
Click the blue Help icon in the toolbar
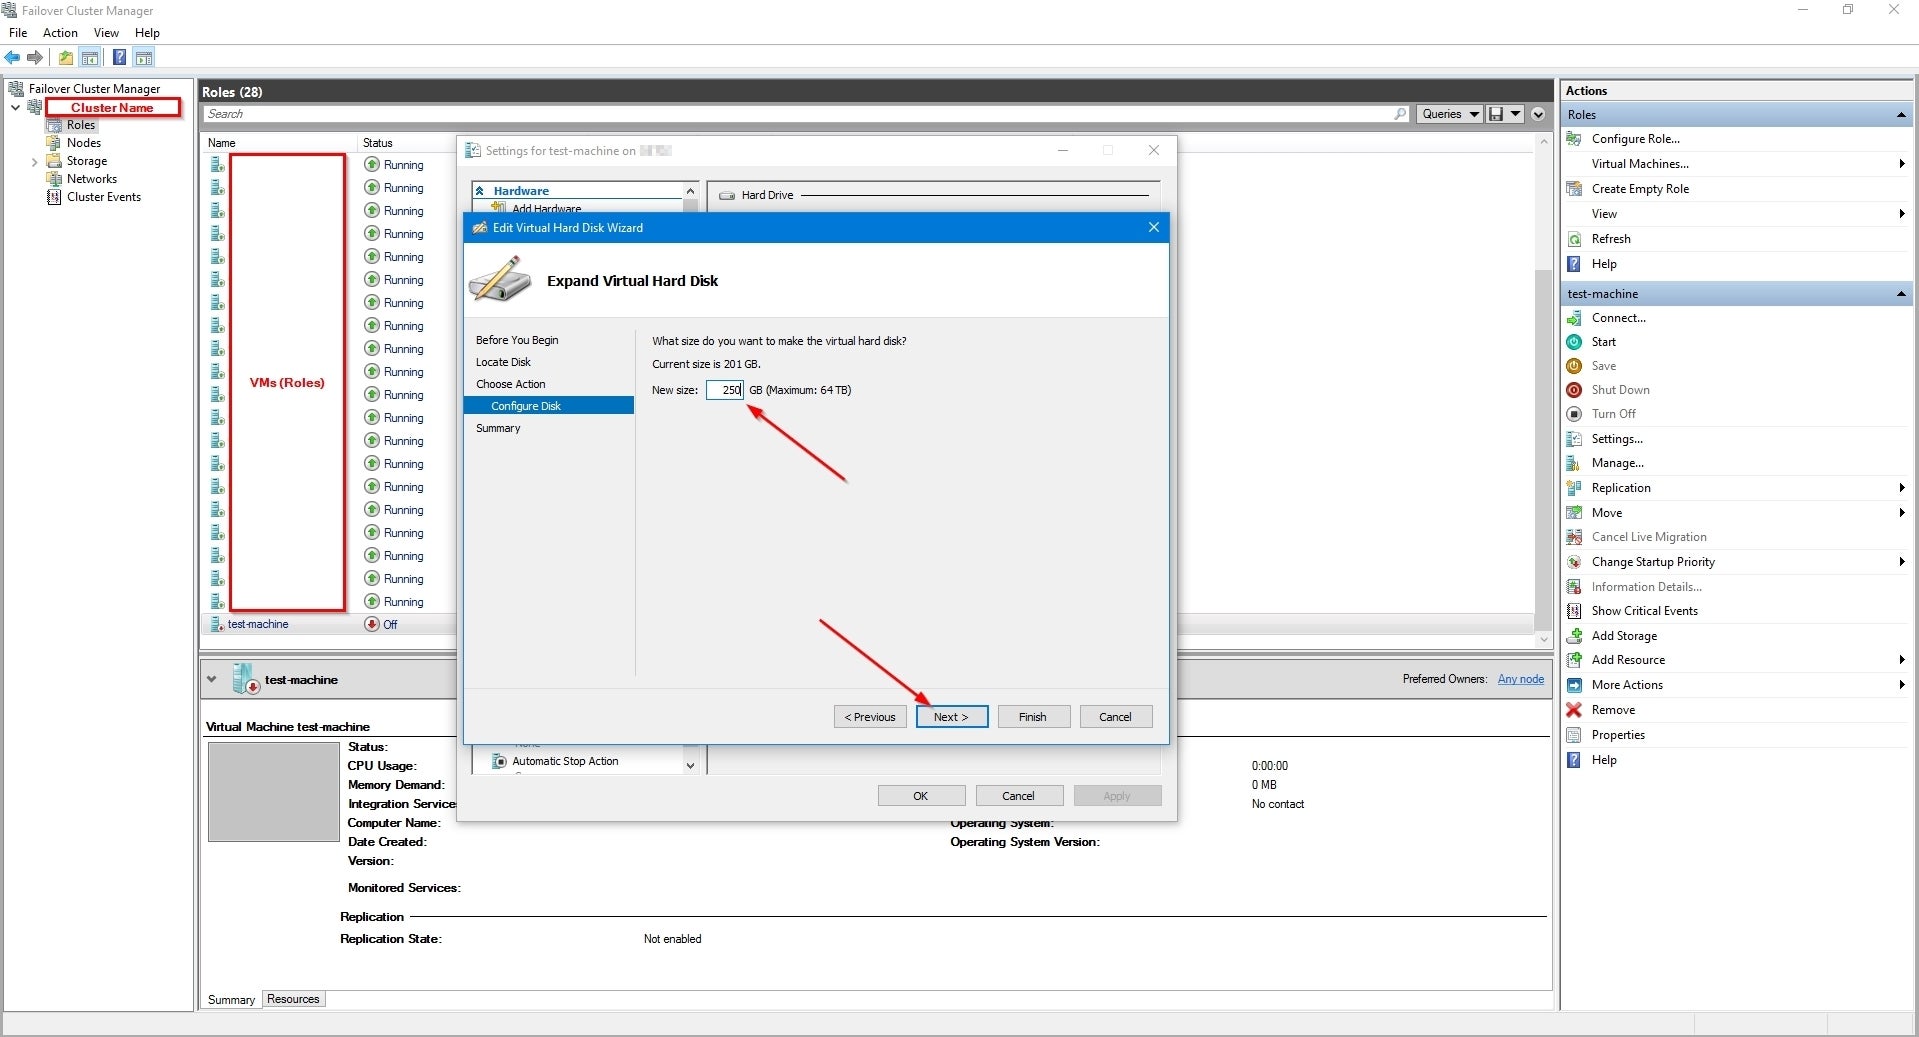pos(119,58)
